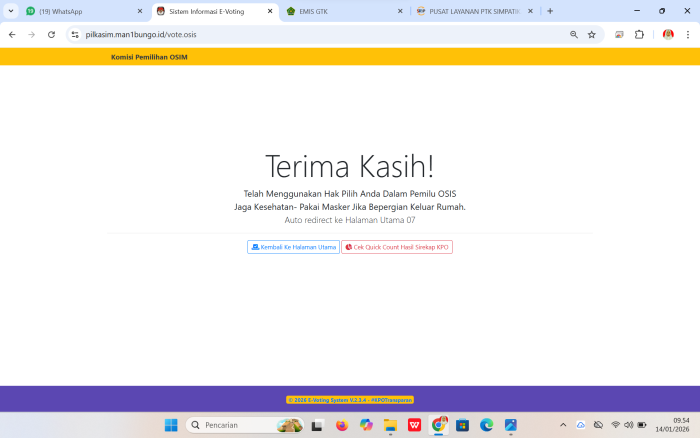Open Cek Quick Count Hasil Sirekap KPO

click(x=397, y=247)
